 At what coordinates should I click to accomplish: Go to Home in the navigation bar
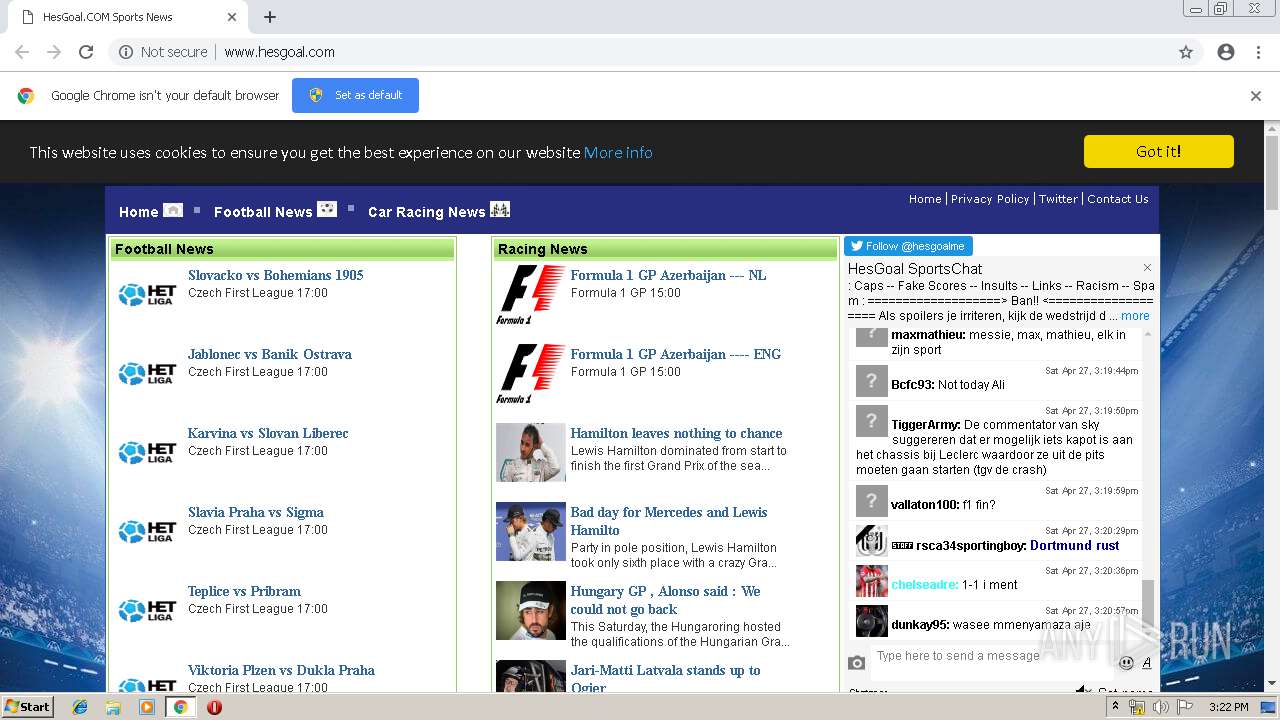click(138, 212)
